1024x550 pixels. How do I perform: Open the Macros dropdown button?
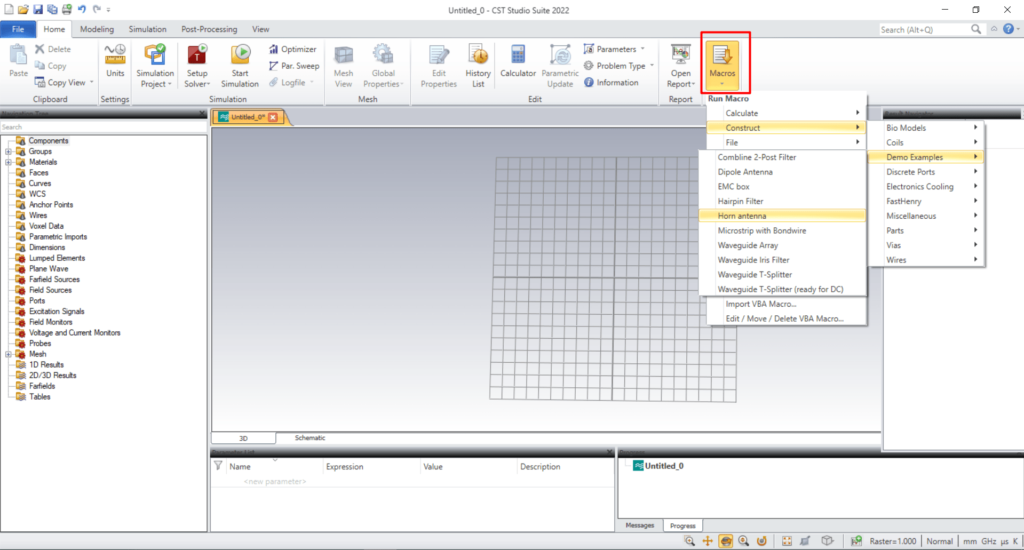(722, 65)
